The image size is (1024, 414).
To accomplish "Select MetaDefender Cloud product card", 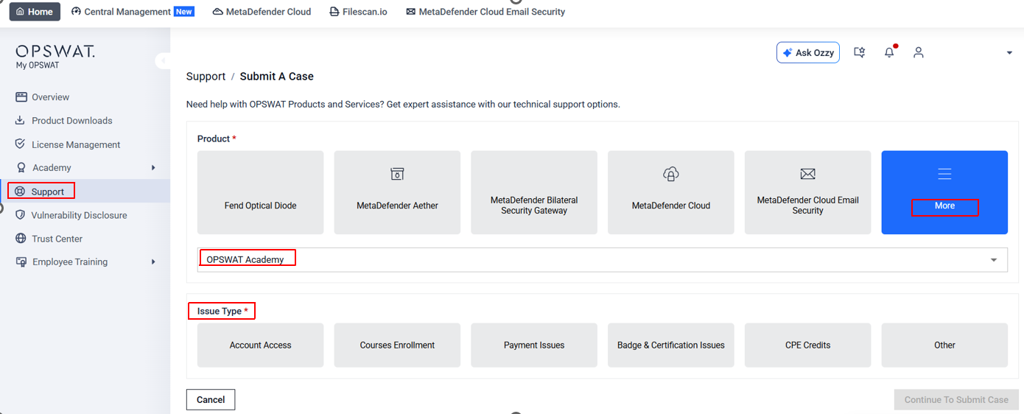I will click(671, 193).
